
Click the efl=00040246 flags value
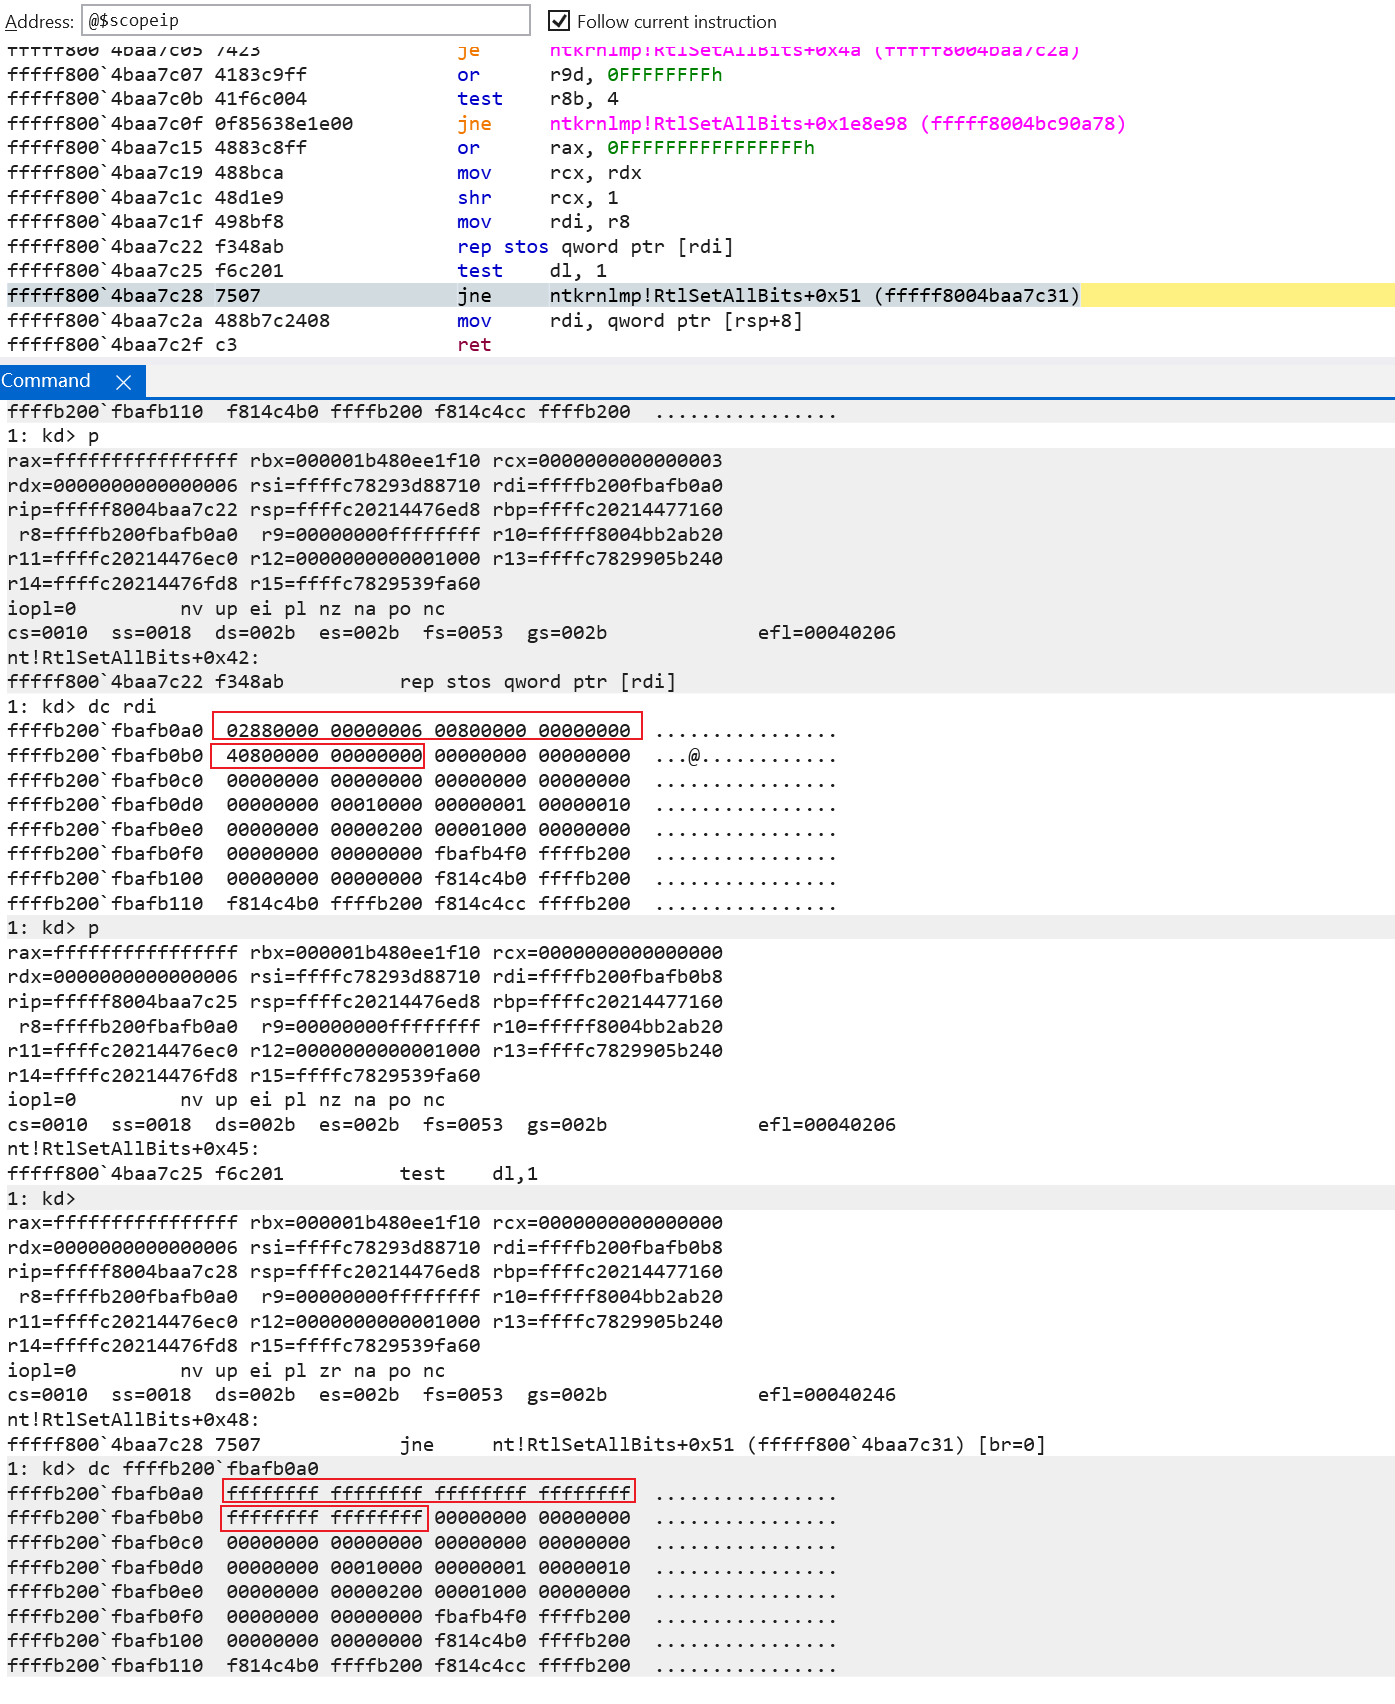(x=826, y=1395)
